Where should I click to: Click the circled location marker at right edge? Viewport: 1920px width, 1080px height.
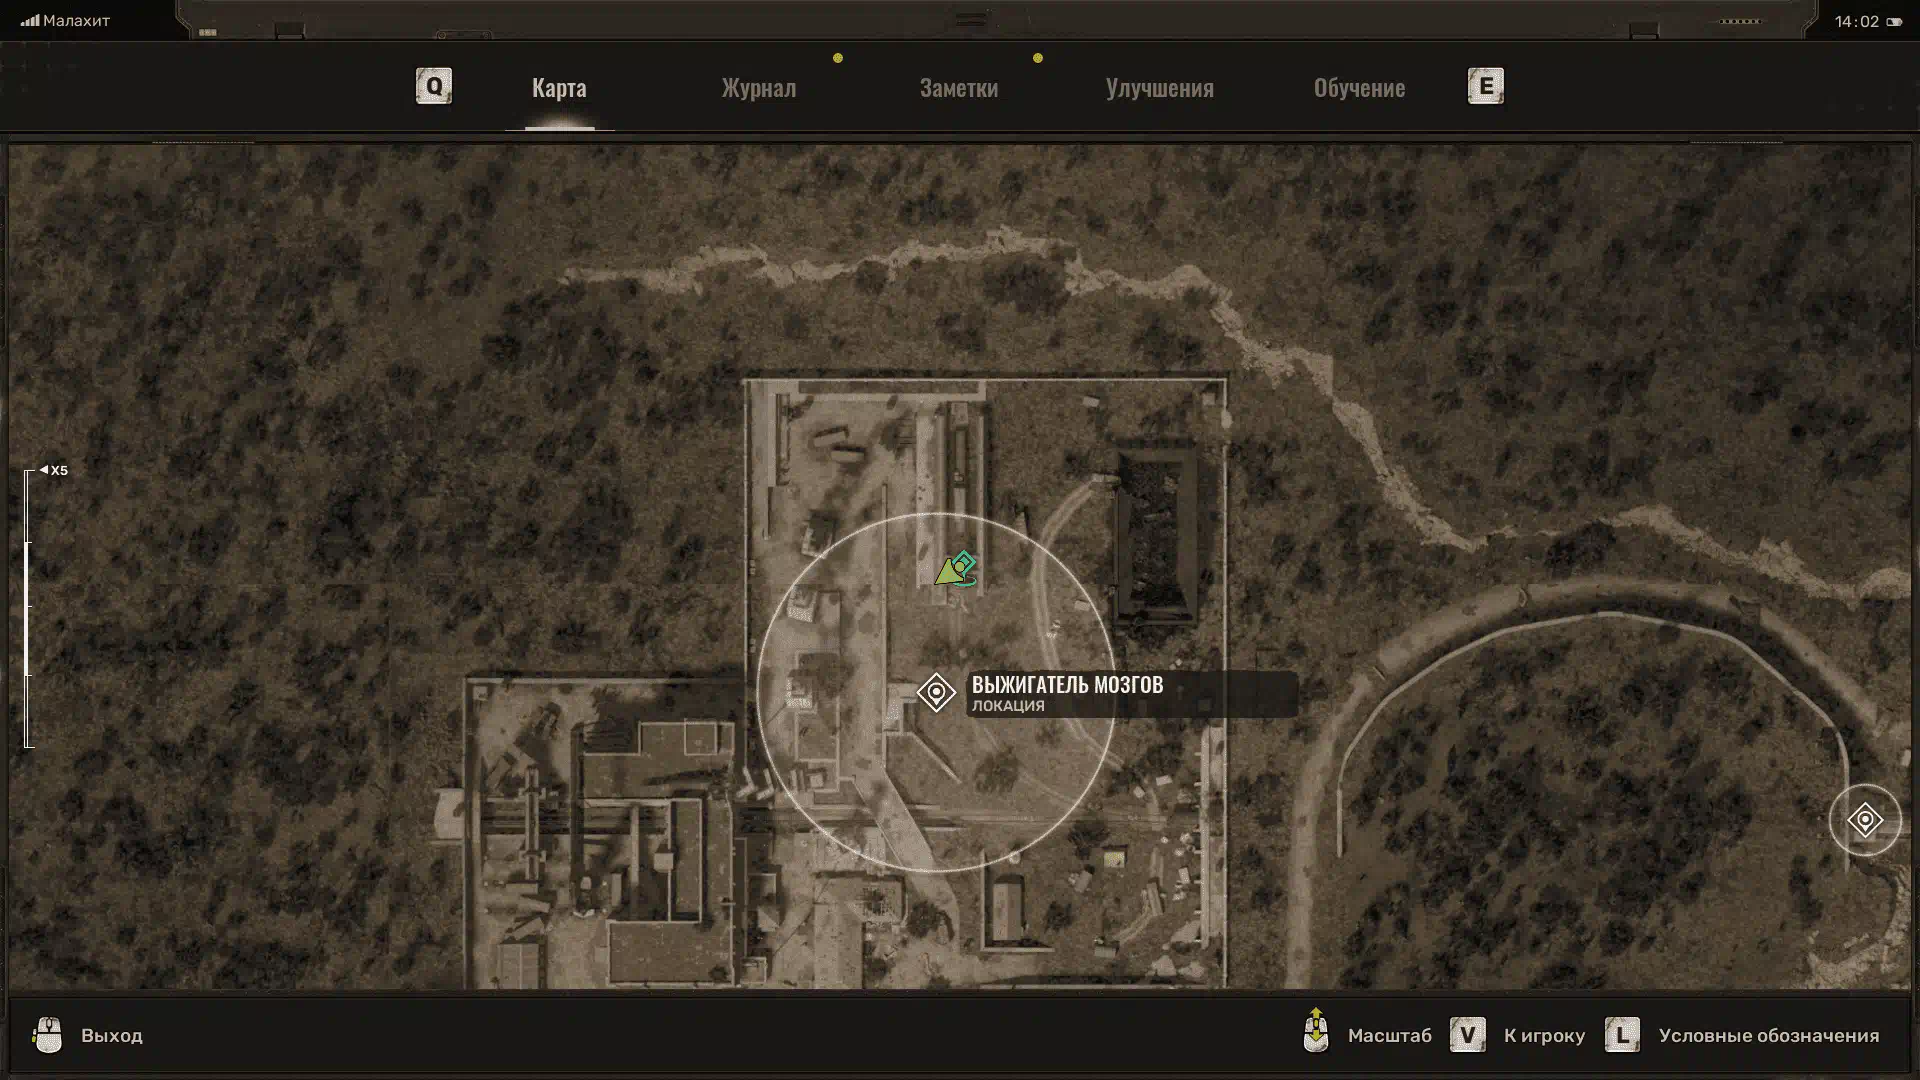pyautogui.click(x=1865, y=820)
